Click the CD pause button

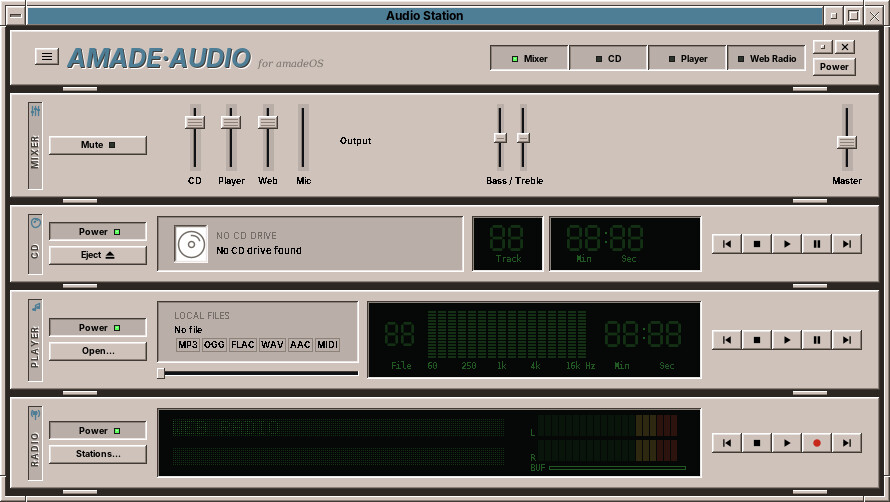[x=817, y=244]
